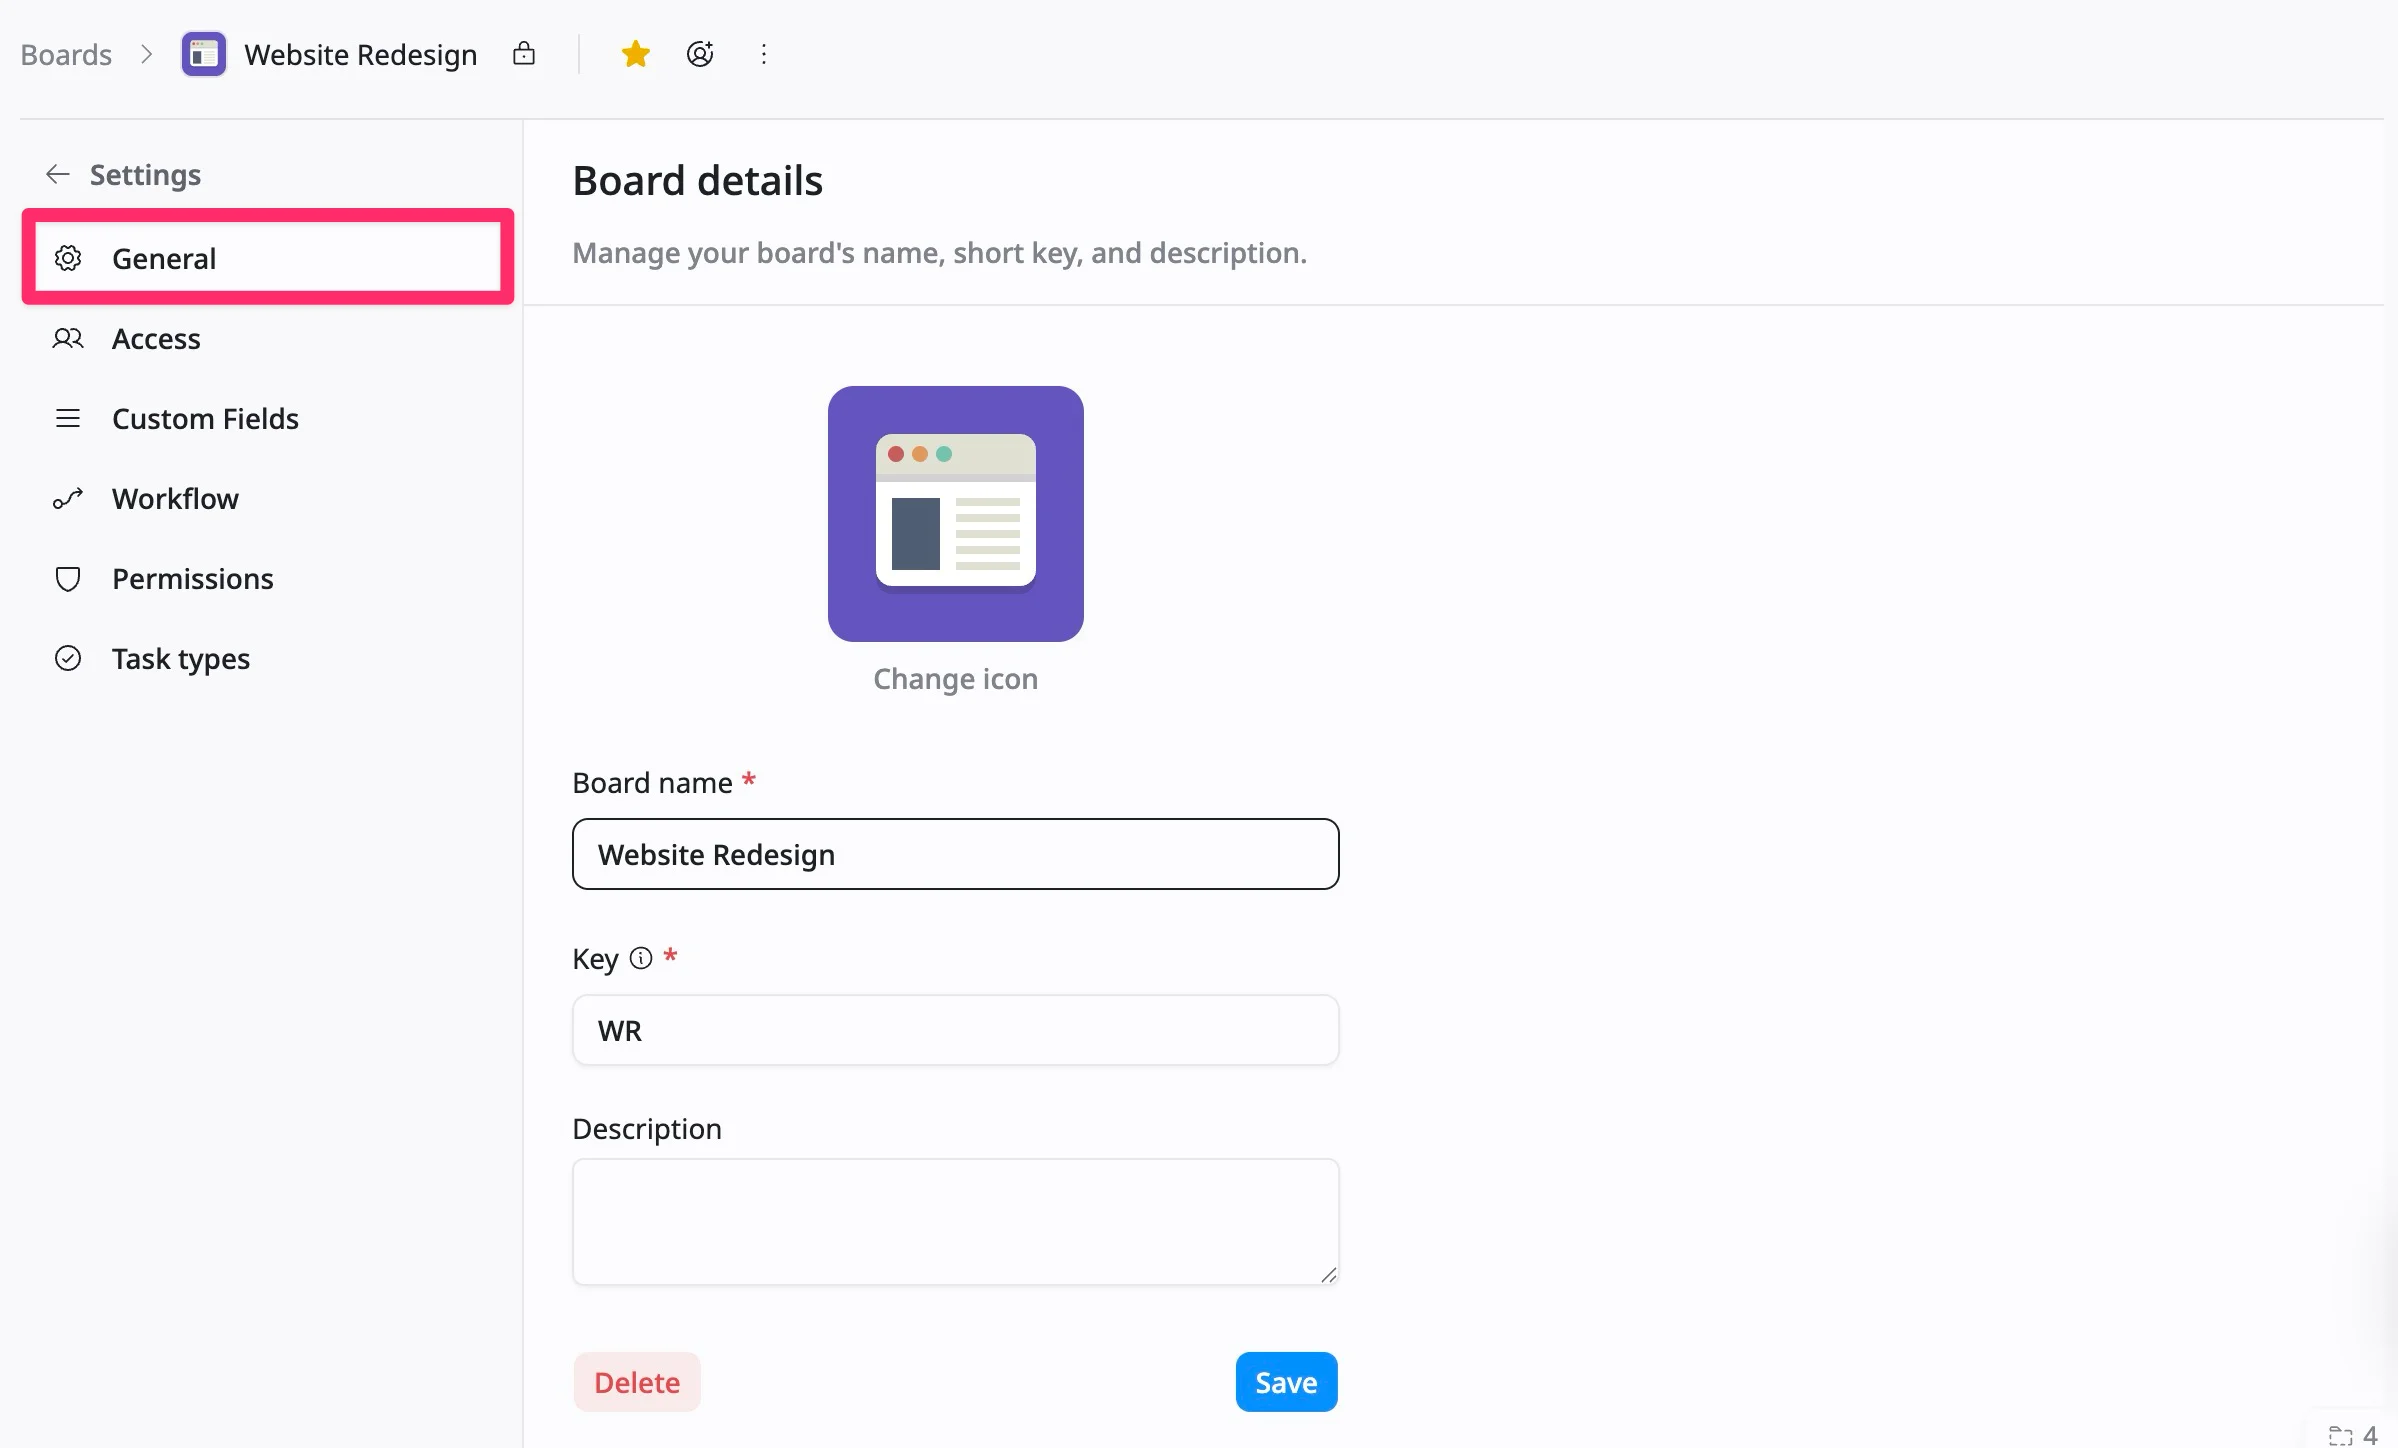Toggle the favorite star icon
Image resolution: width=2398 pixels, height=1448 pixels.
pyautogui.click(x=636, y=54)
